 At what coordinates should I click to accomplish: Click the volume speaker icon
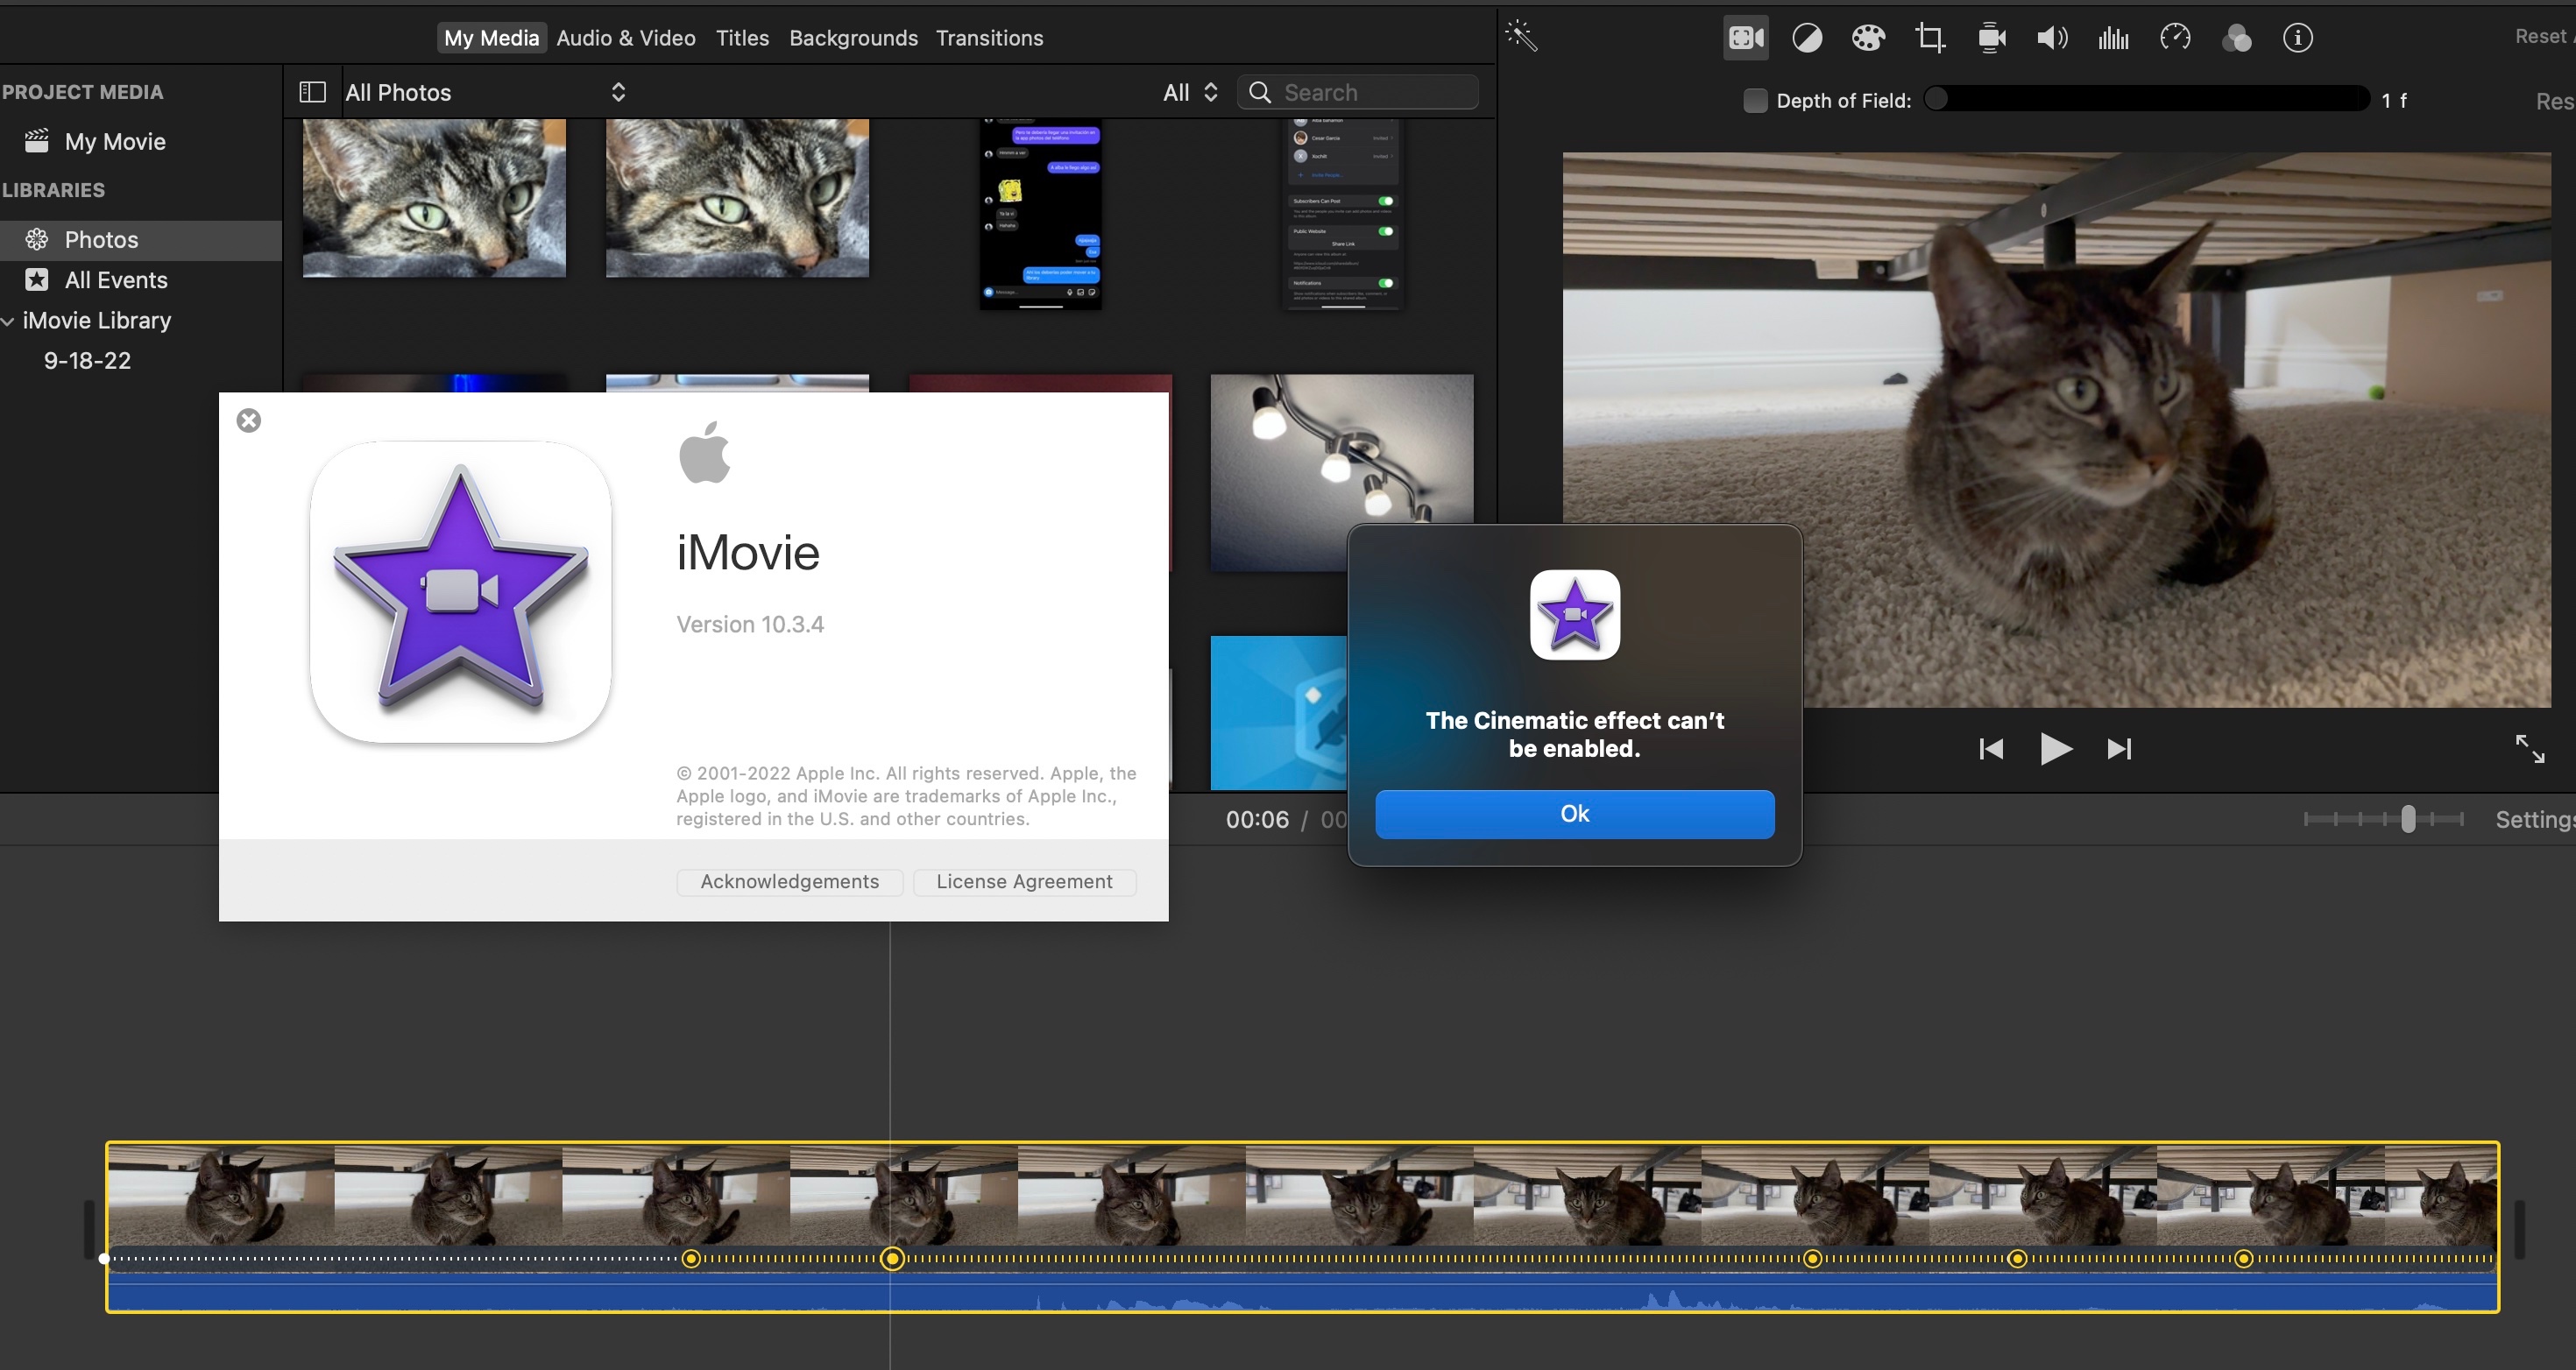pos(2052,38)
